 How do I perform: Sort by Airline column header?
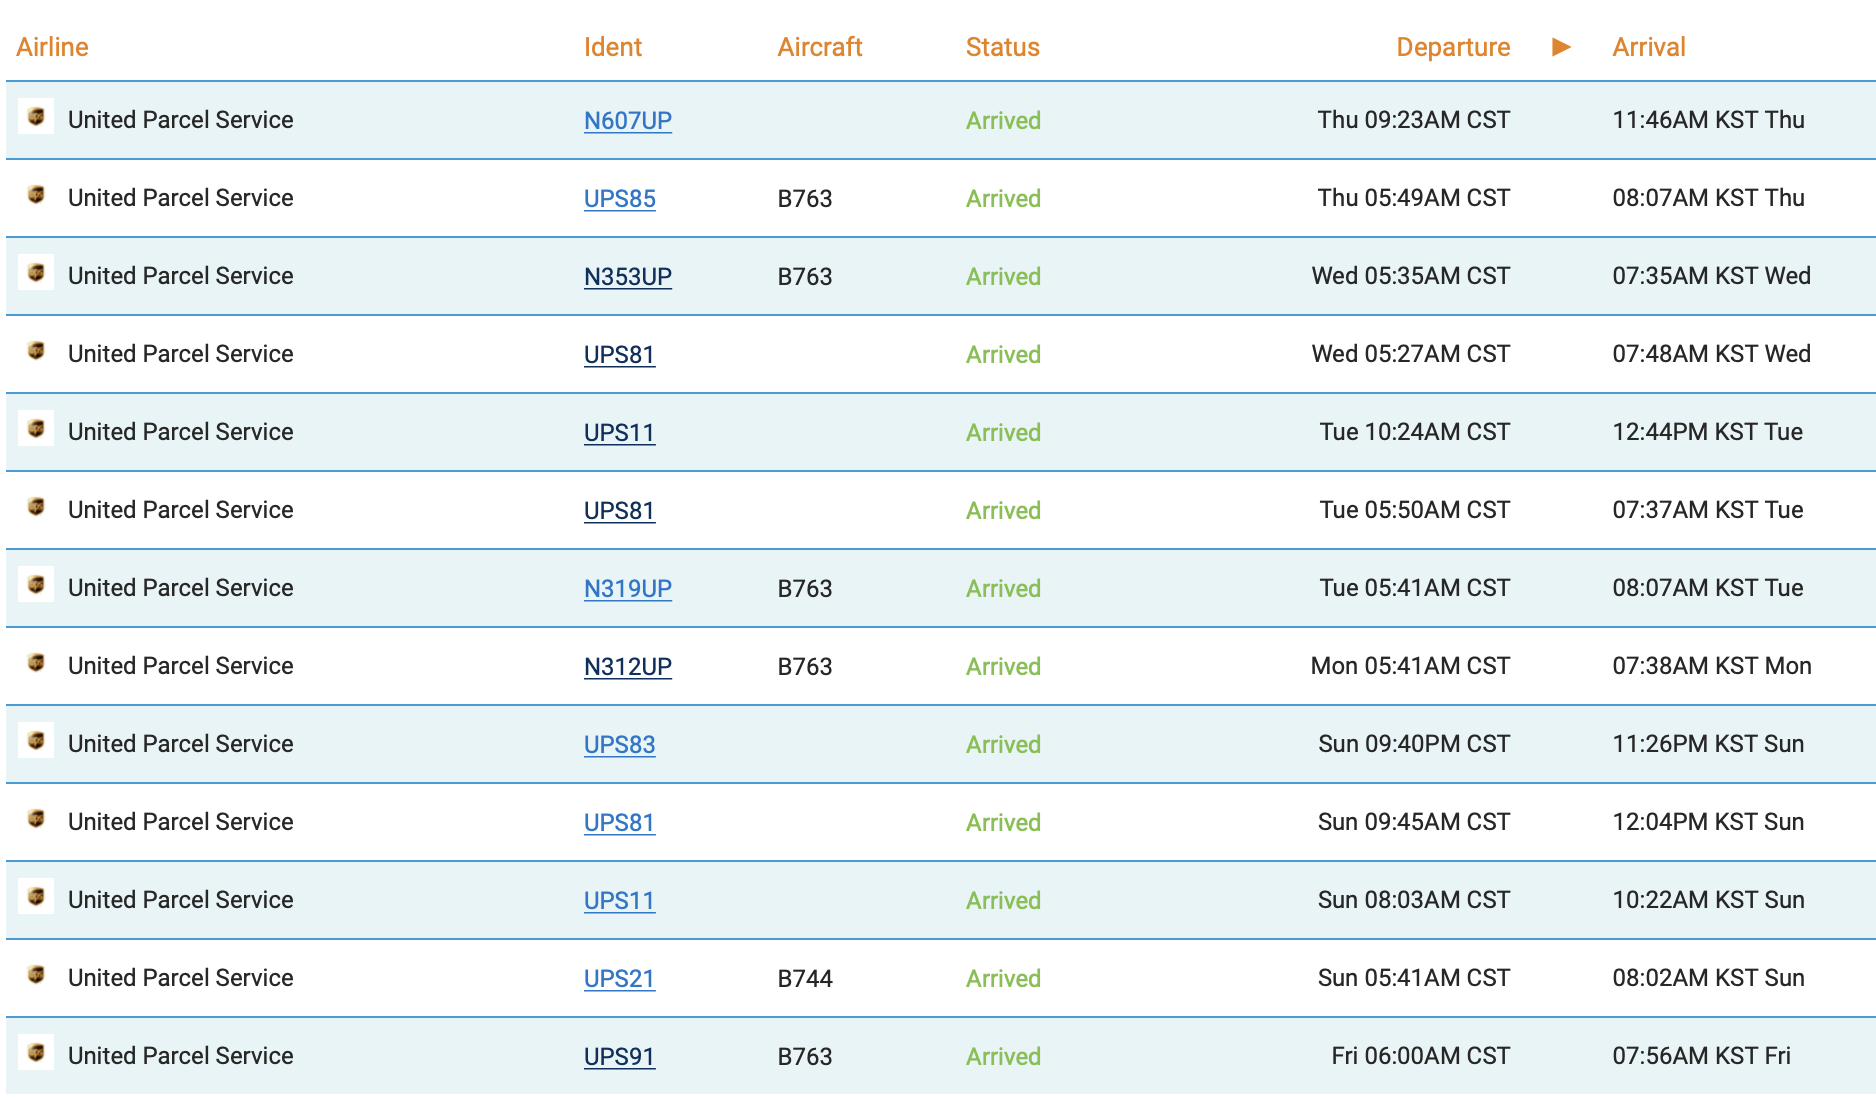coord(52,47)
